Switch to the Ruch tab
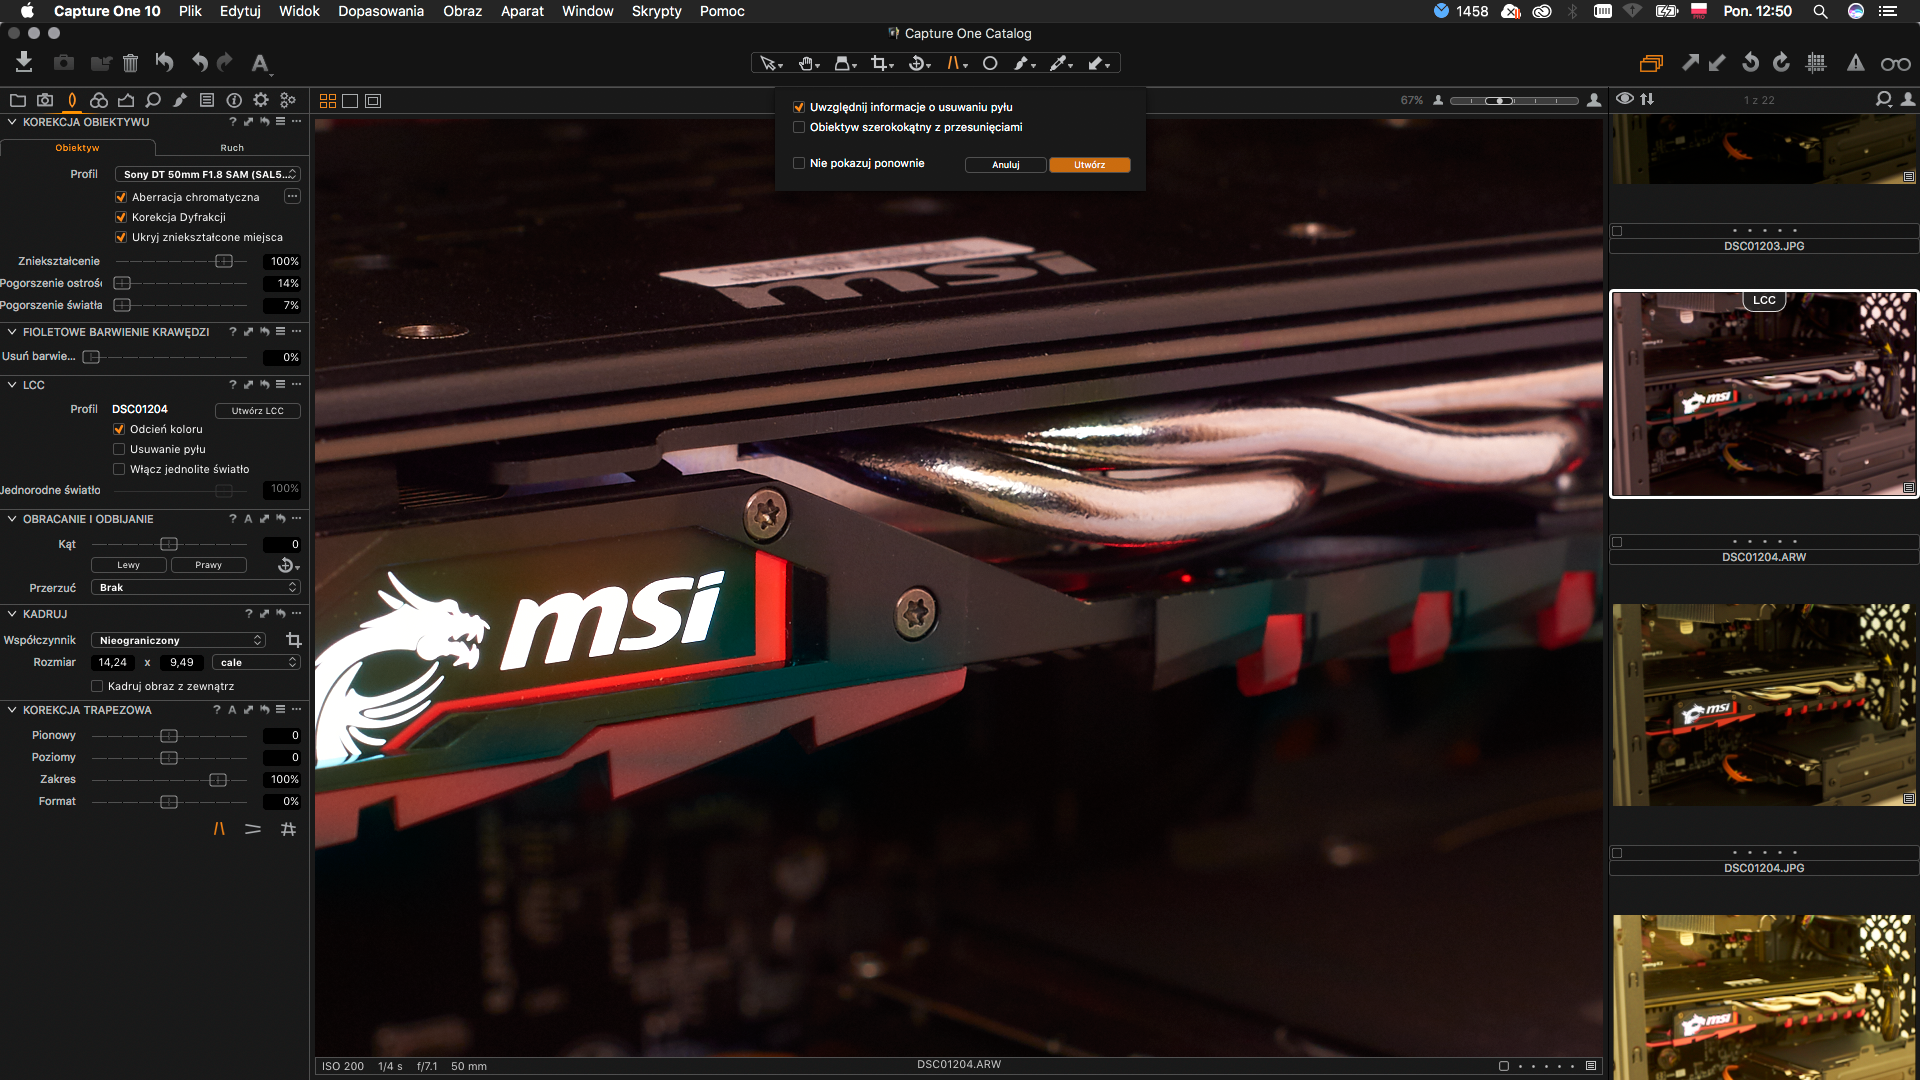1920x1080 pixels. (x=232, y=147)
